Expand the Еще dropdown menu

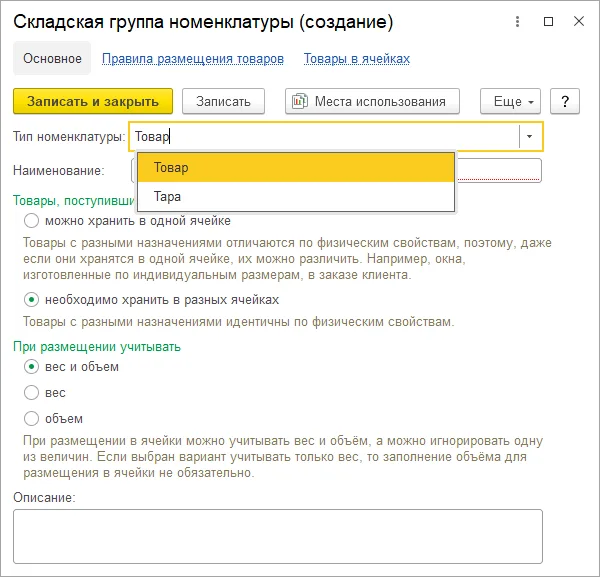(x=510, y=101)
